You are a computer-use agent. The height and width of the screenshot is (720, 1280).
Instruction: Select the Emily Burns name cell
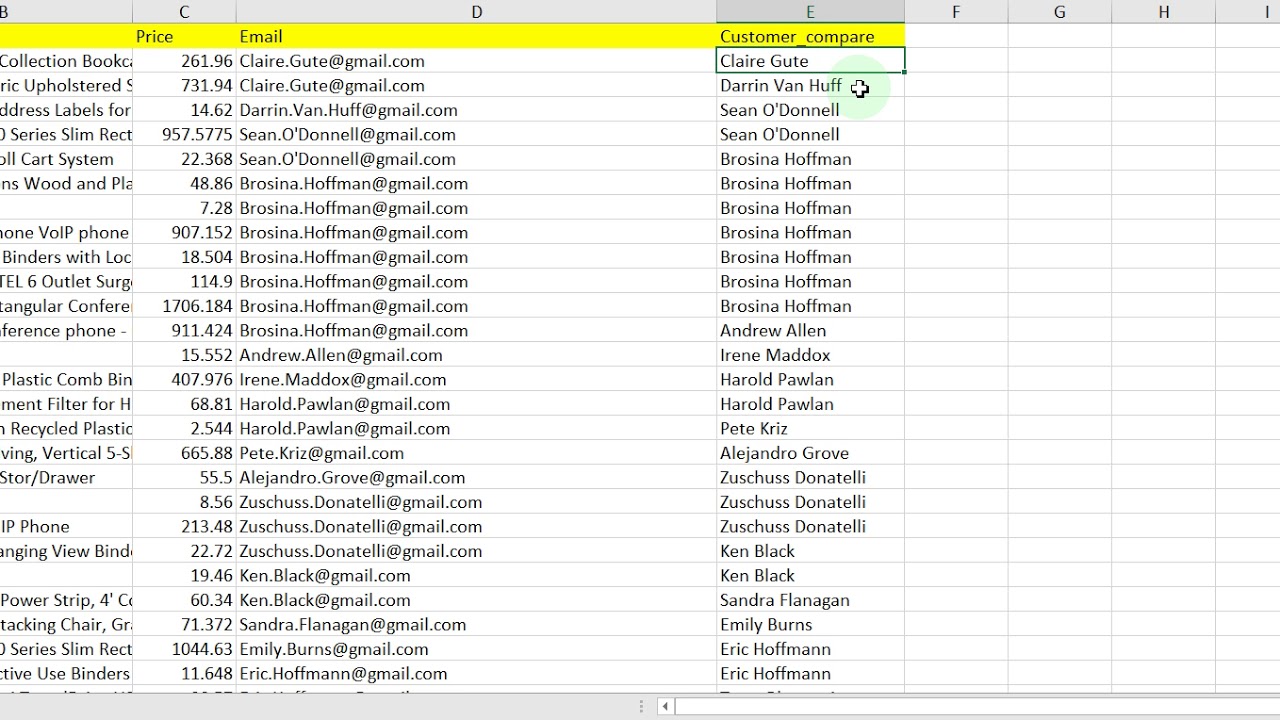pos(810,625)
